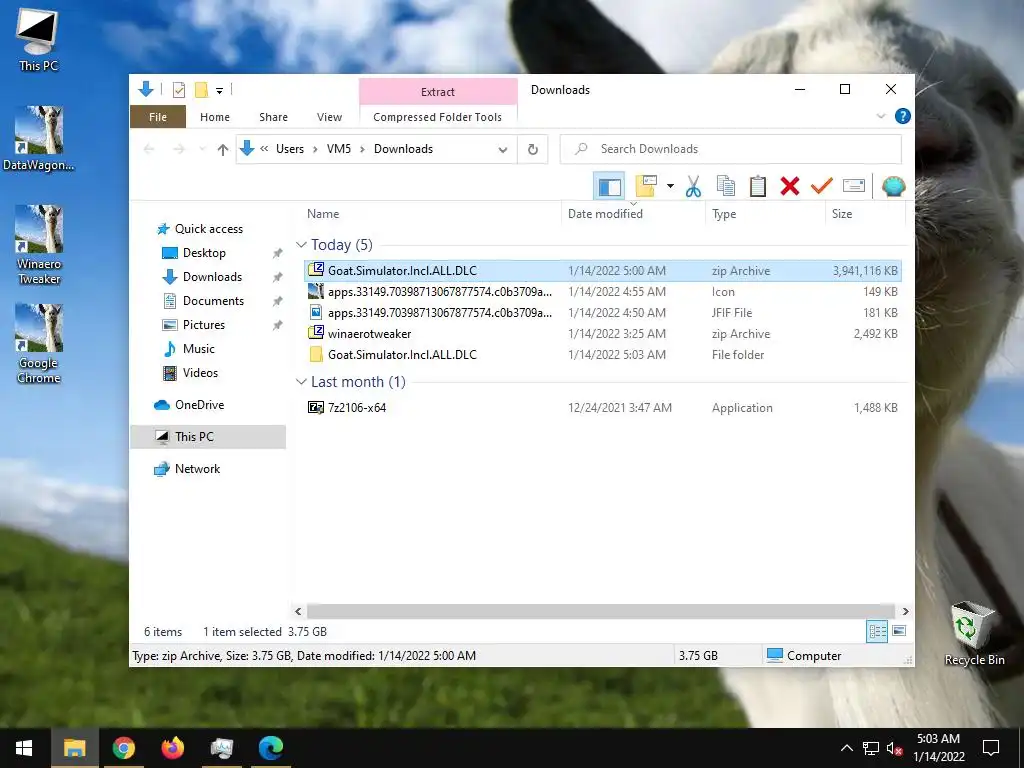Select the Goat.Simulator.Incl.ALL.DLC file folder

coord(603,354)
